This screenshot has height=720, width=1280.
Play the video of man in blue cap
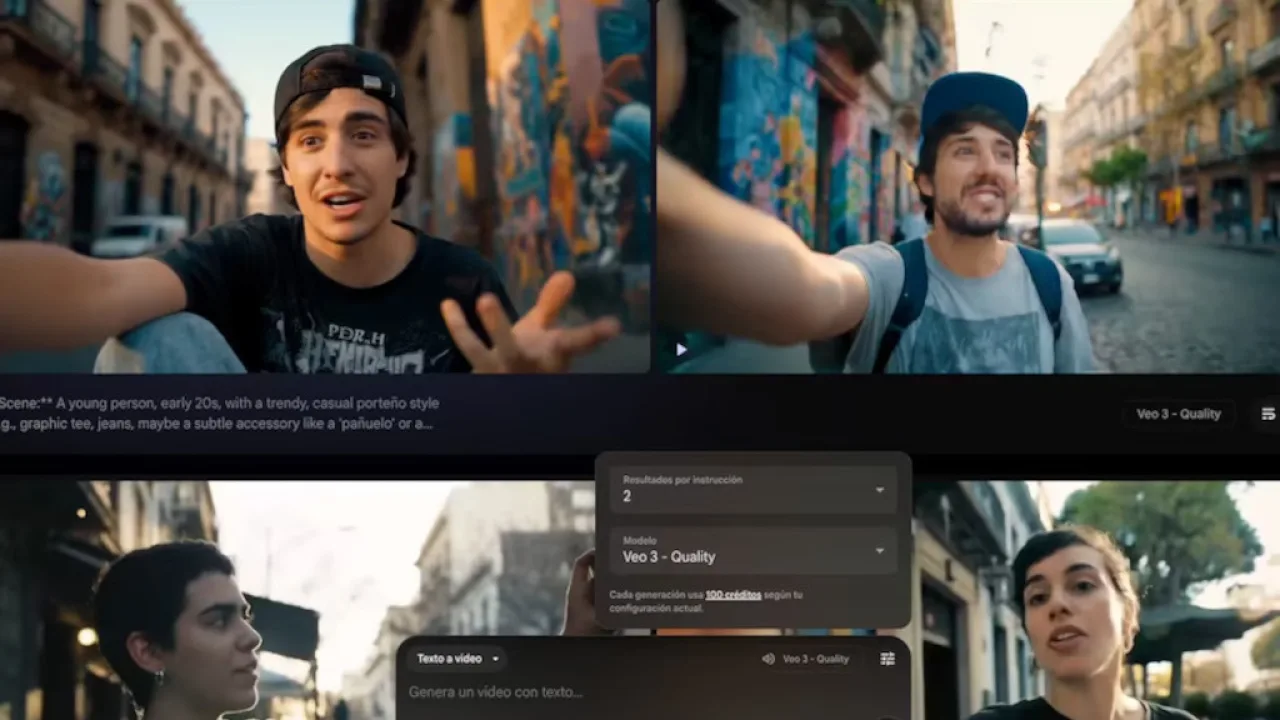(681, 349)
